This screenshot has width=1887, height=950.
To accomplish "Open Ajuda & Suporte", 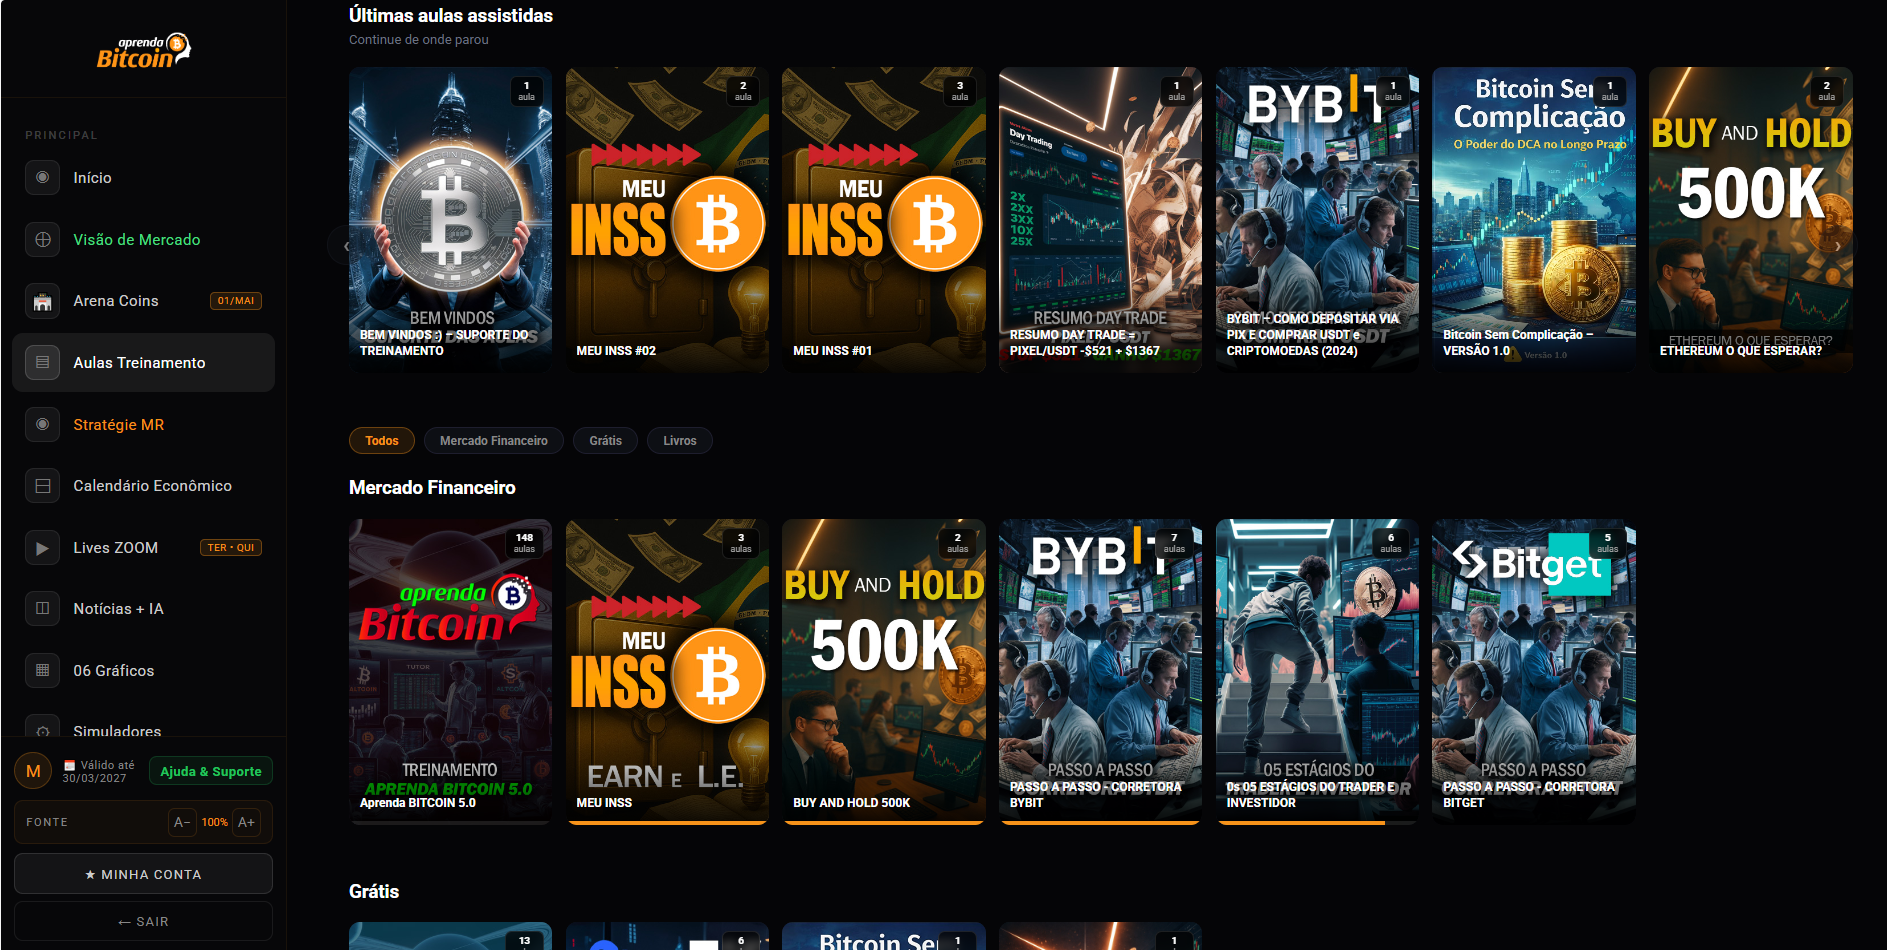I will coord(211,771).
